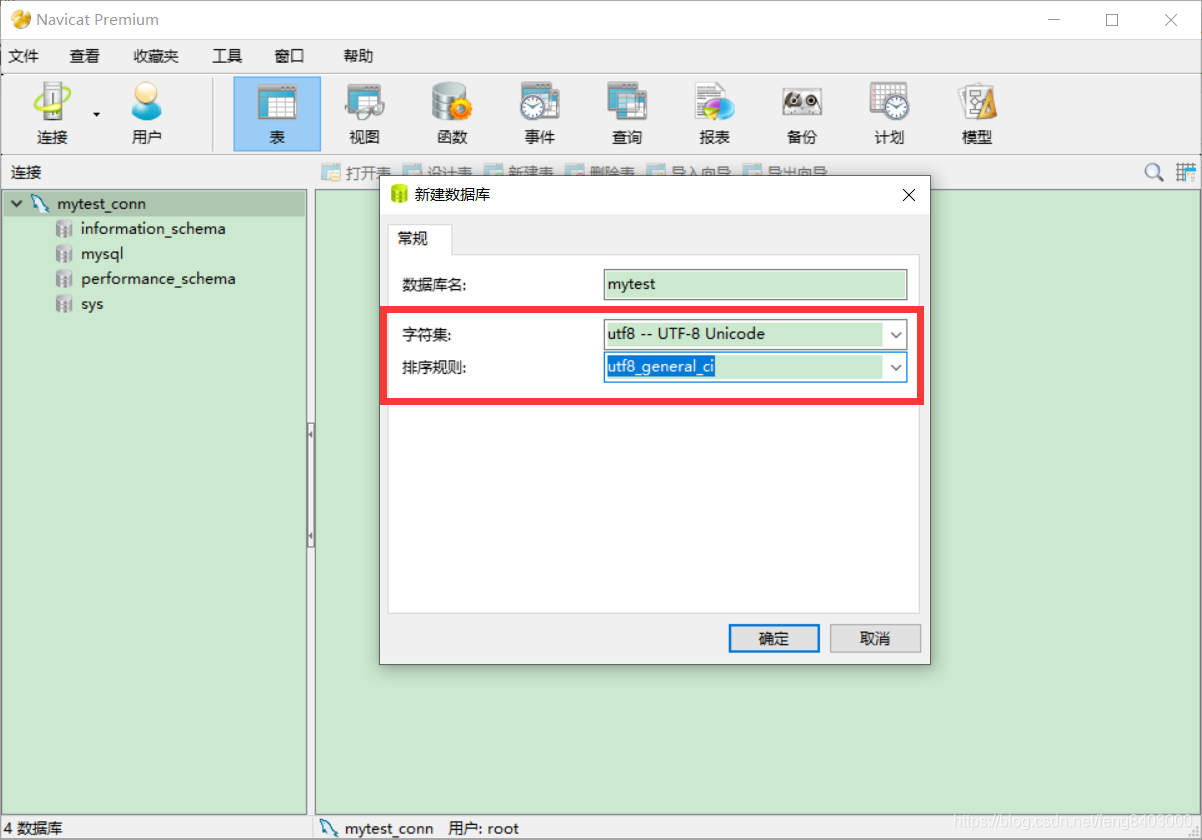Select the Table (表) toolbar icon
Image resolution: width=1202 pixels, height=840 pixels.
click(x=277, y=114)
